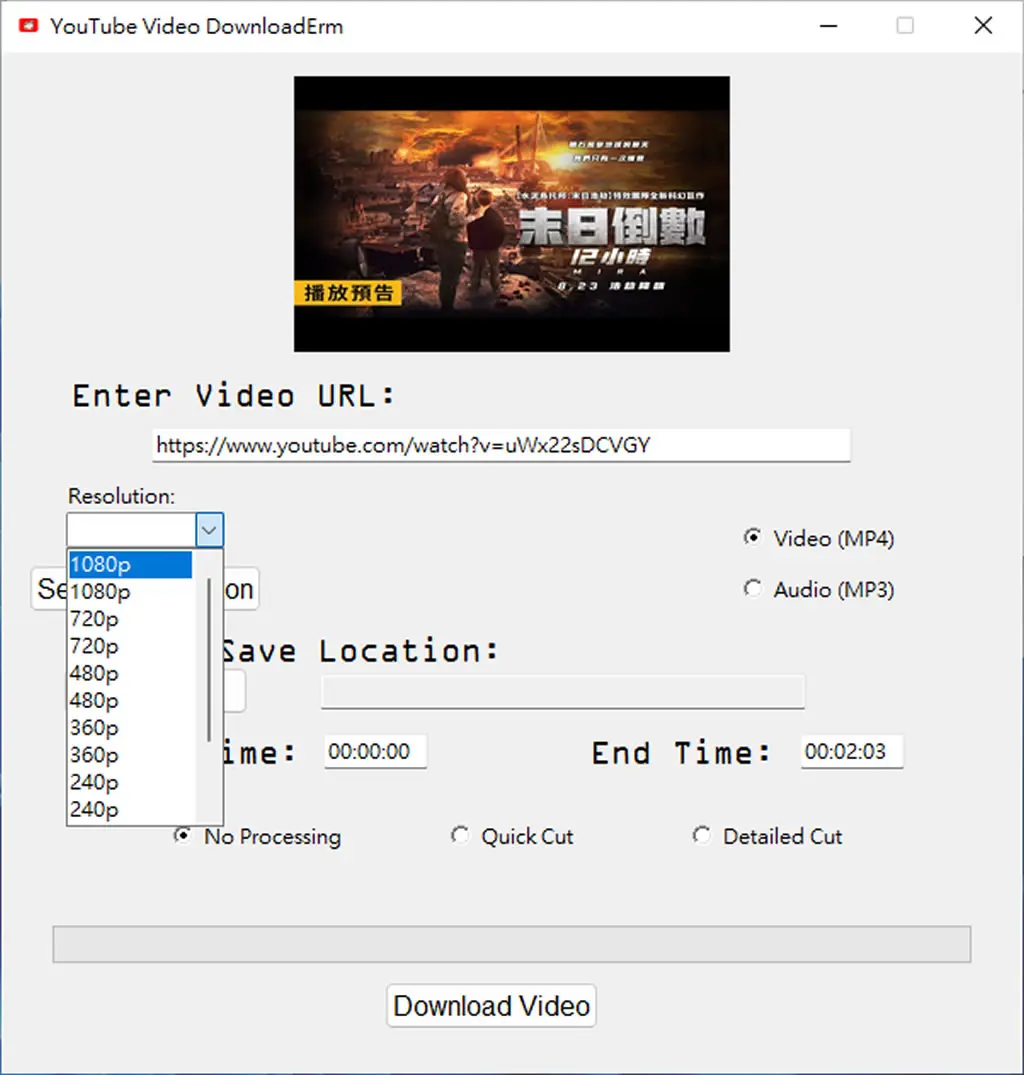Click the start time field showing 00:00:00
The image size is (1024, 1075).
(x=375, y=751)
